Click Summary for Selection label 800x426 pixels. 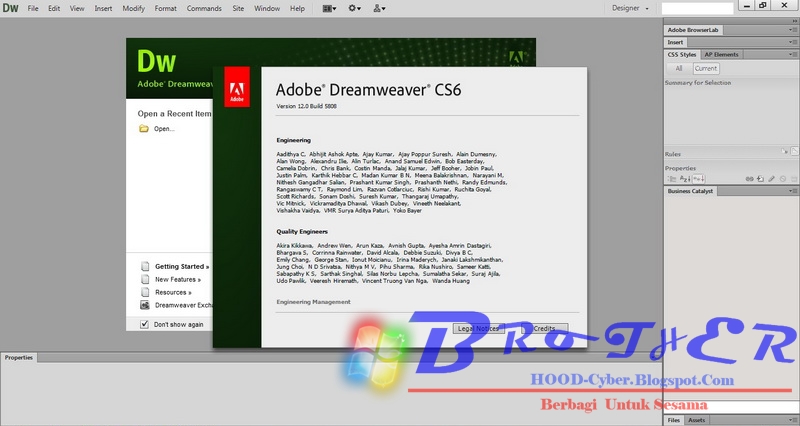point(698,83)
